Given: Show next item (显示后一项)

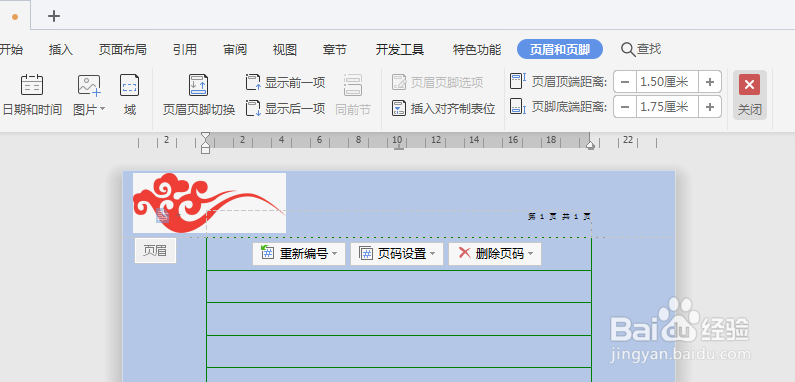Looking at the screenshot, I should (285, 108).
